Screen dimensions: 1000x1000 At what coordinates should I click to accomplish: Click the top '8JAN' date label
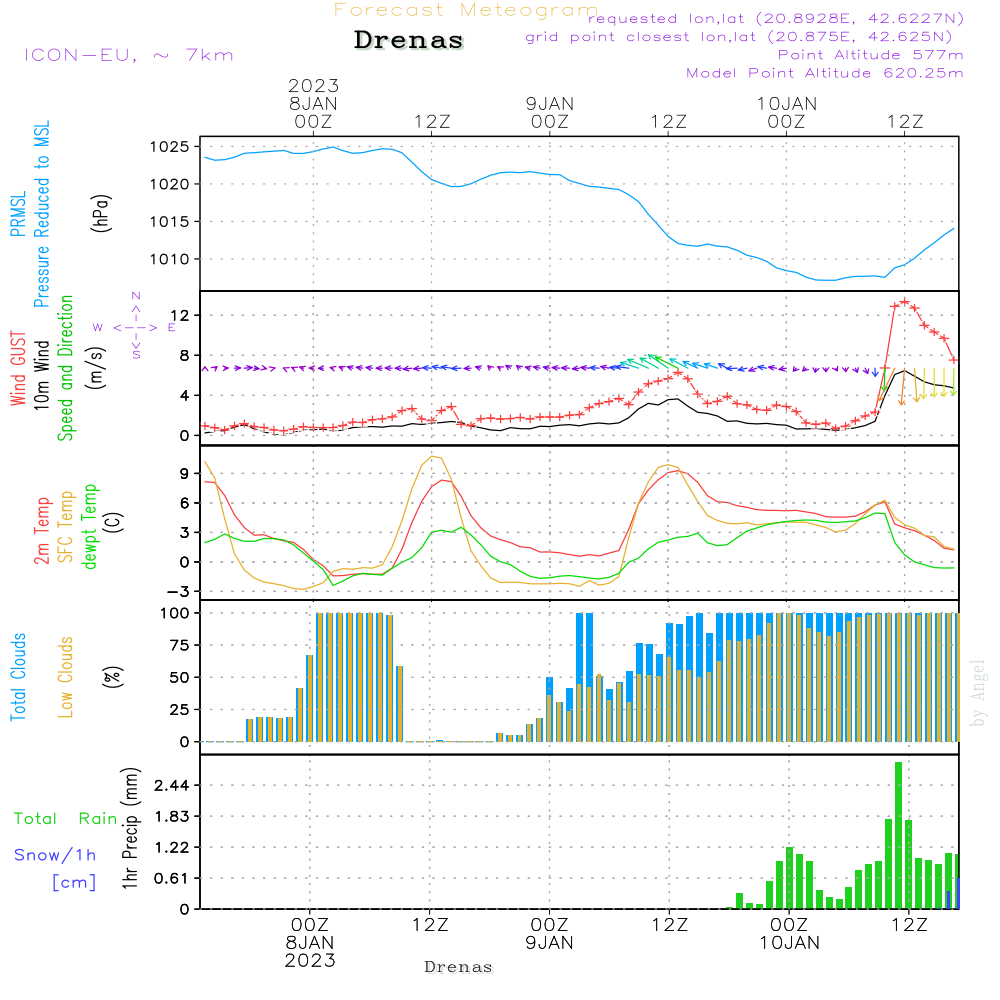coord(313,104)
